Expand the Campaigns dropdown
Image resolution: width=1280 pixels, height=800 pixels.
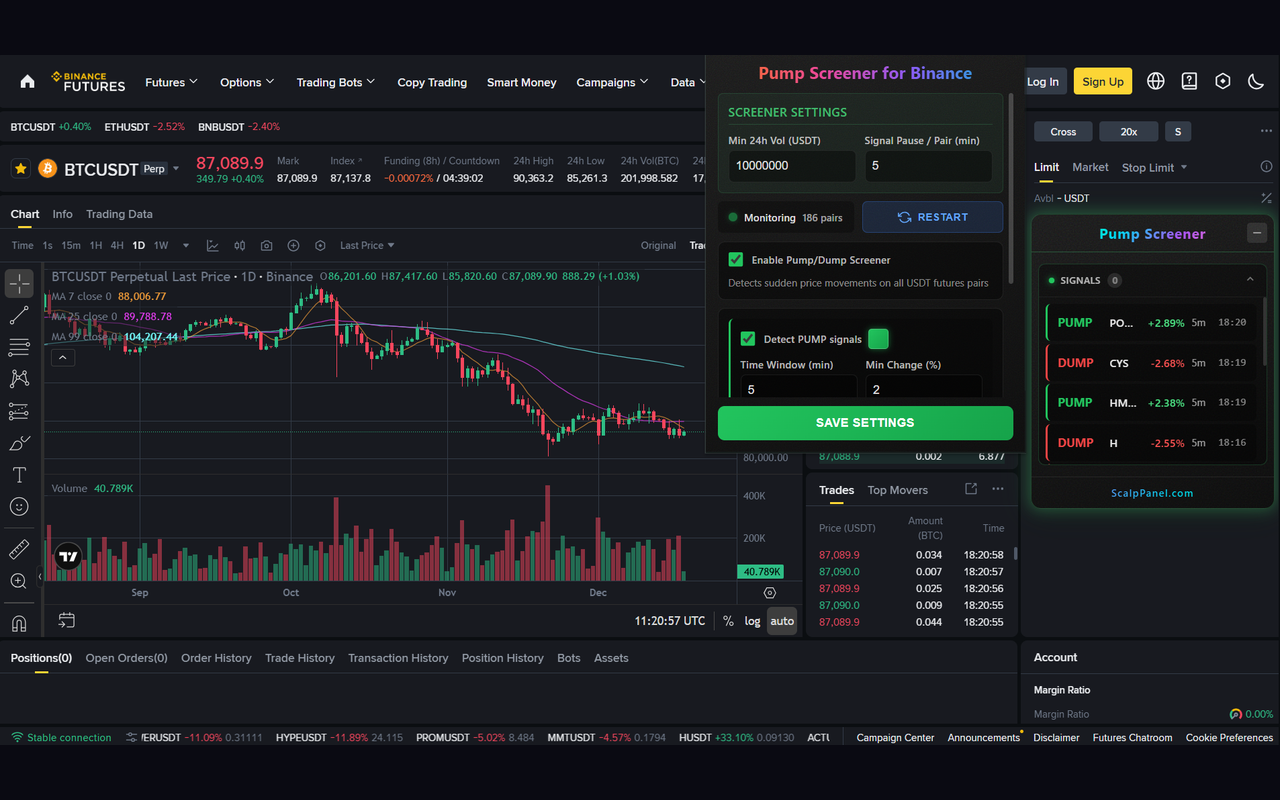click(x=612, y=82)
